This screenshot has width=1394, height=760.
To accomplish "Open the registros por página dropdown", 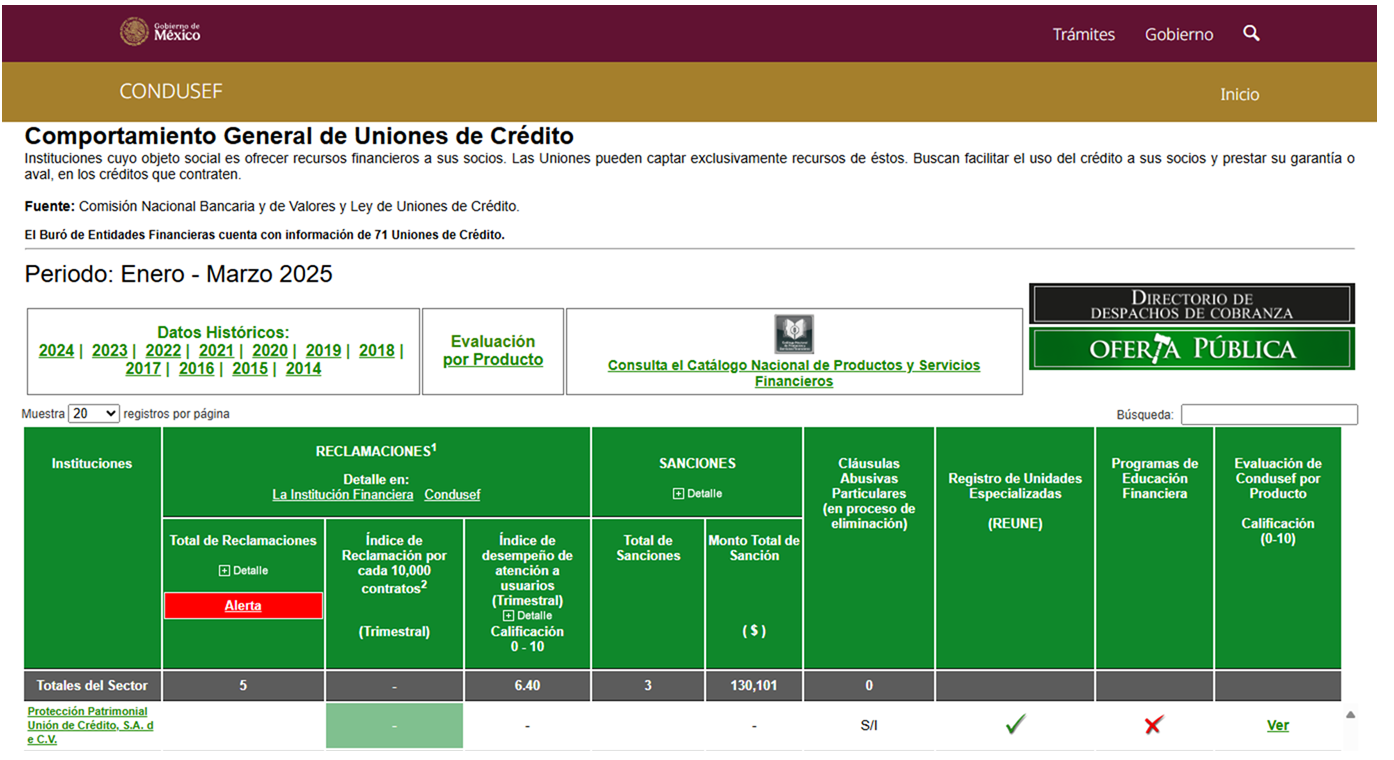I will 94,414.
